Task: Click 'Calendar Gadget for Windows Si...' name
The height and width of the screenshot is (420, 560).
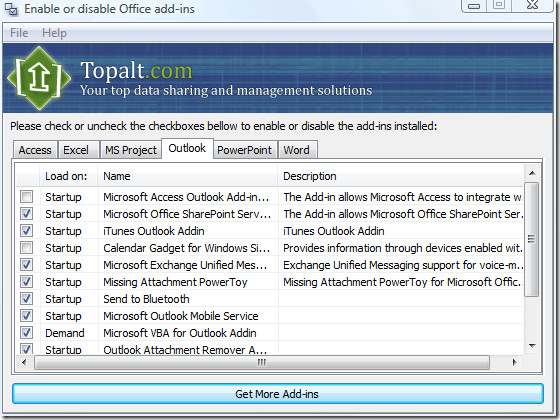Action: click(x=186, y=248)
